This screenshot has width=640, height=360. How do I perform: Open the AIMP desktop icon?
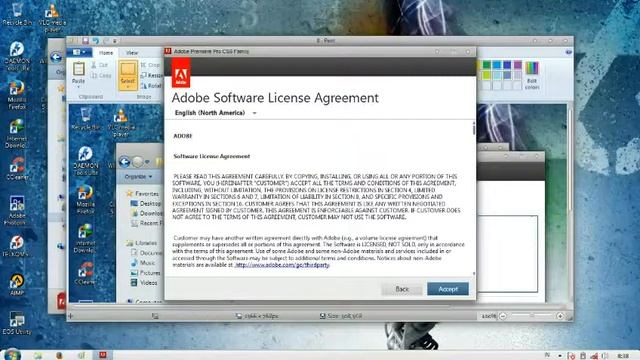[17, 284]
